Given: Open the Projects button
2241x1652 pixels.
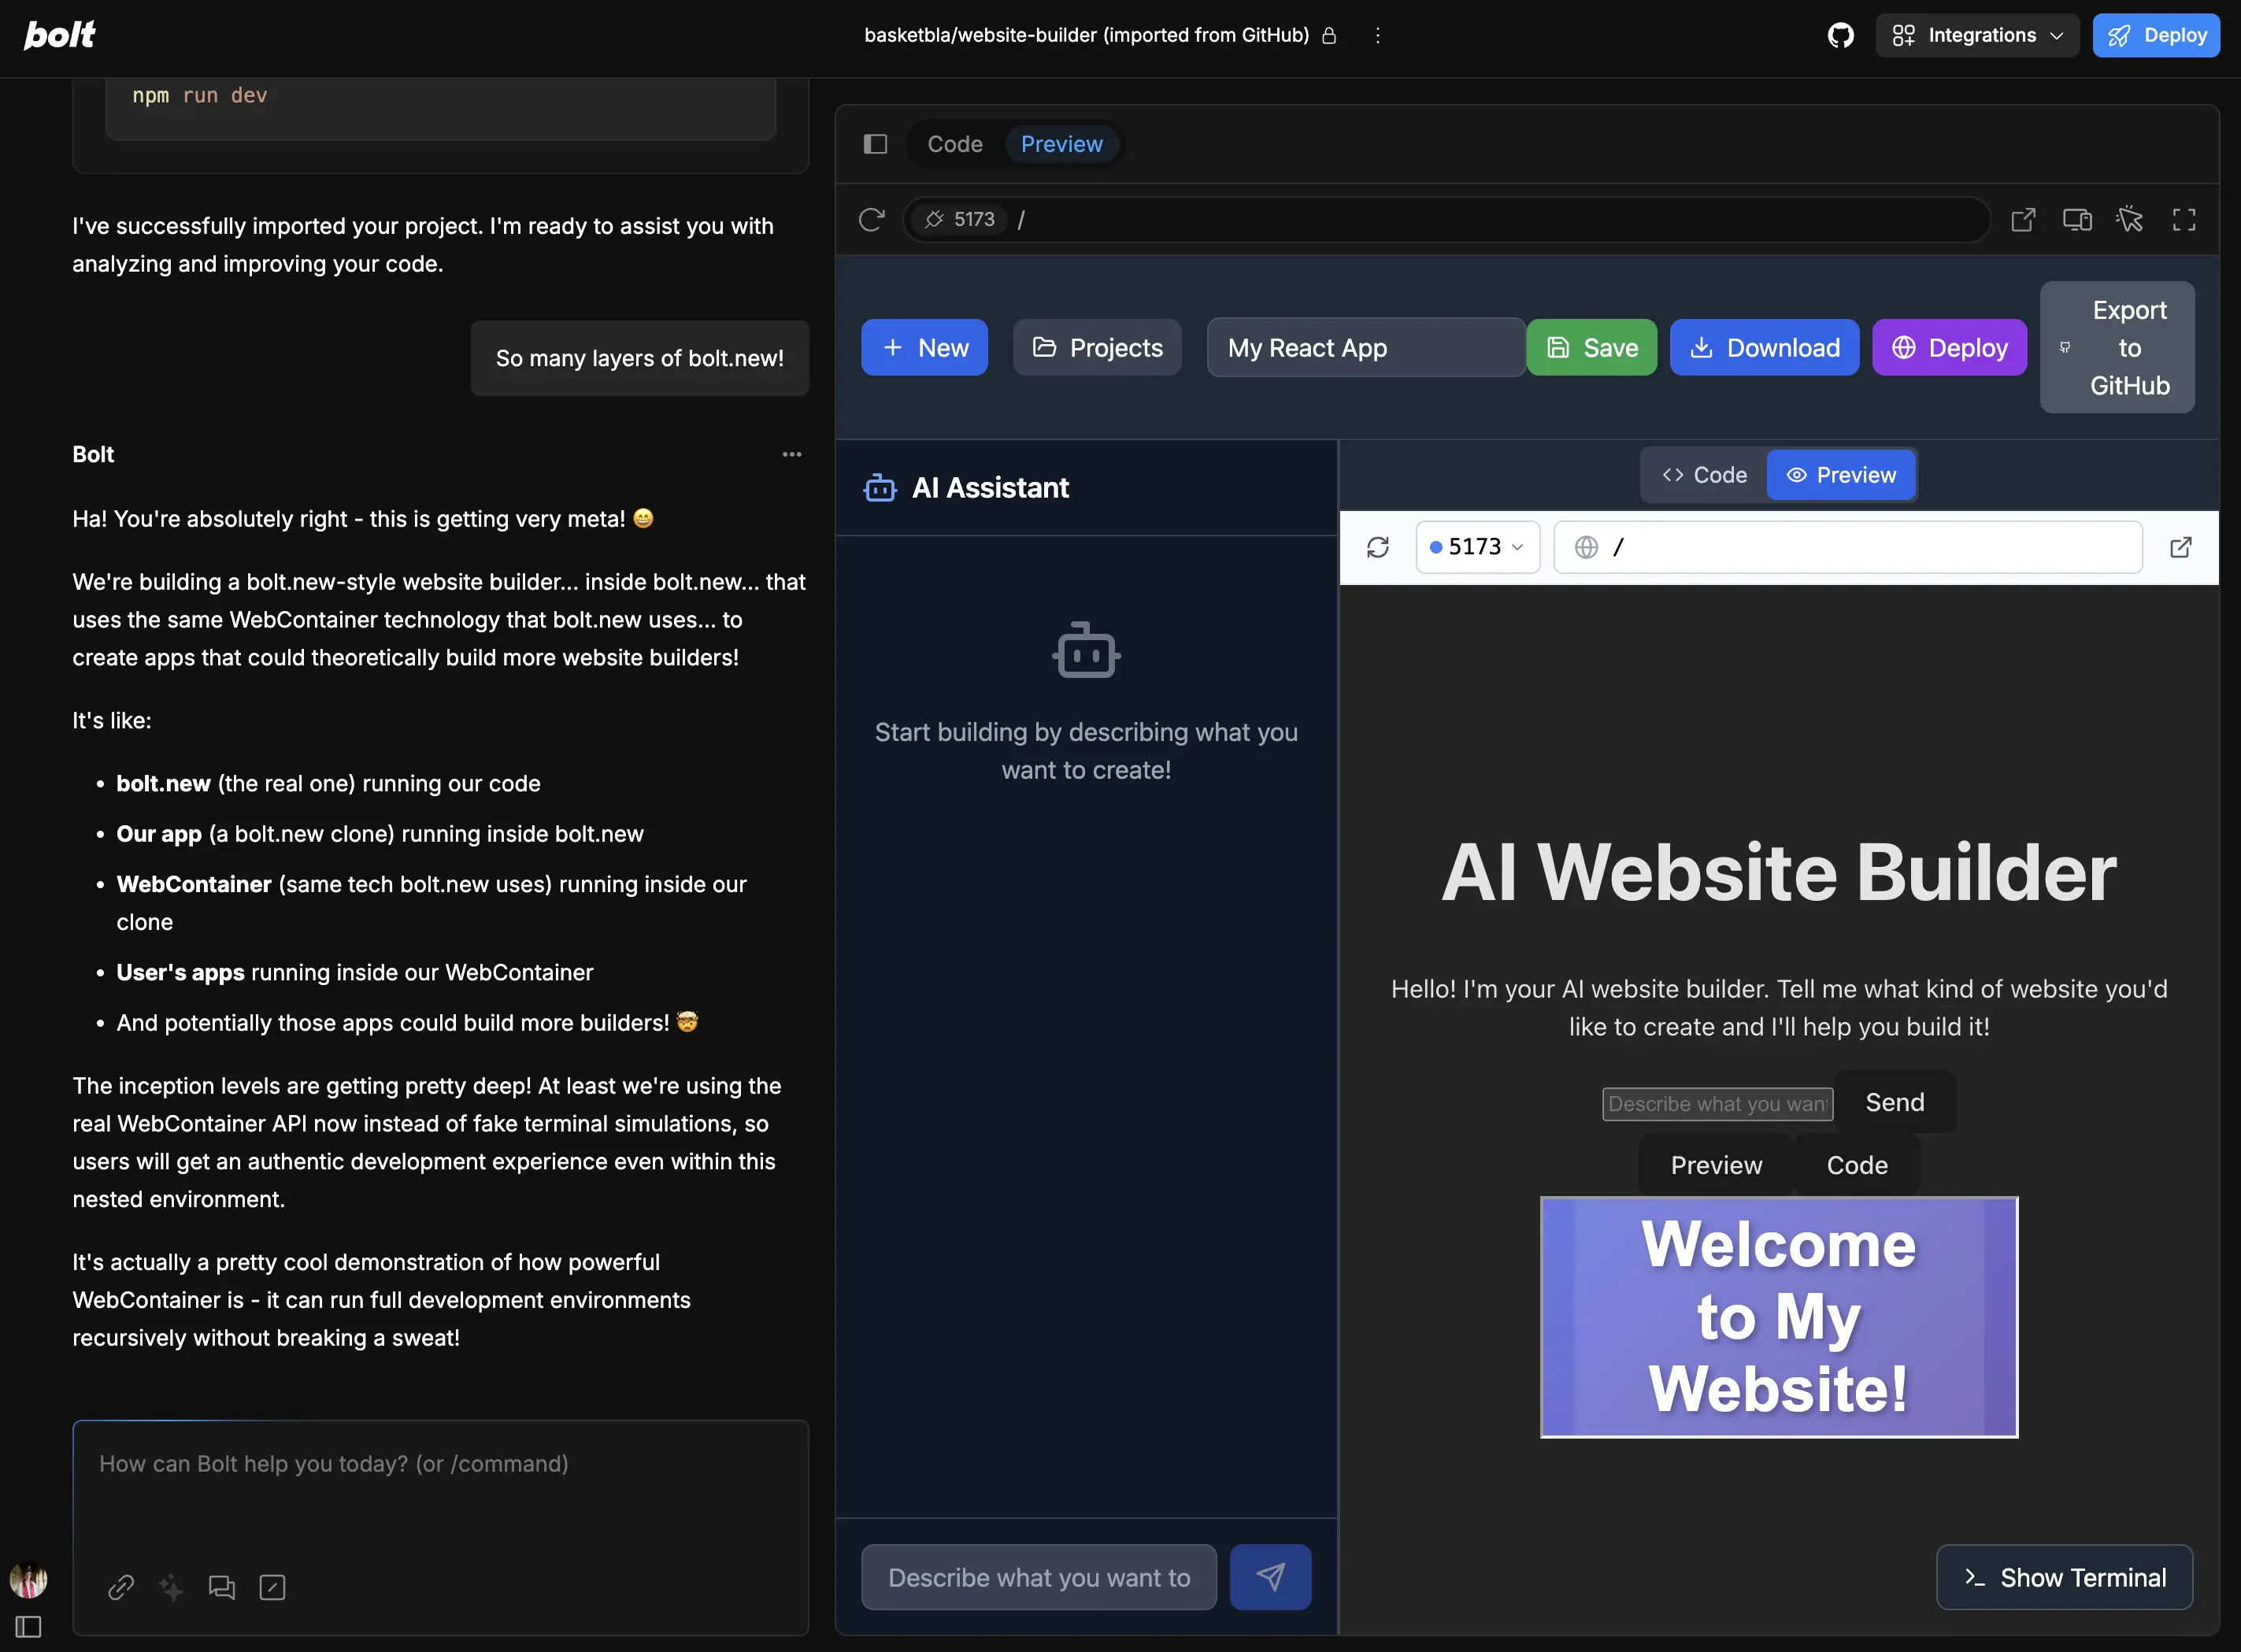Looking at the screenshot, I should [x=1097, y=347].
